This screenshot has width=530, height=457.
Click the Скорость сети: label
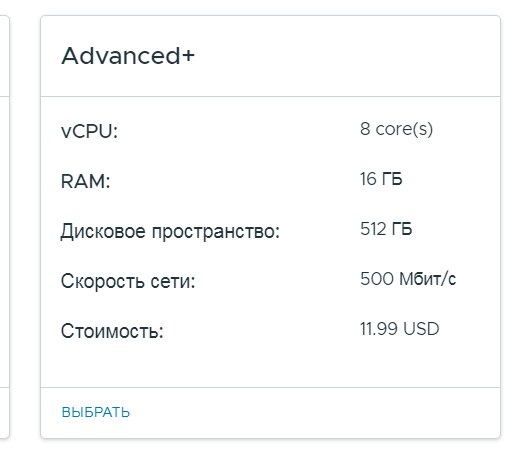(x=128, y=281)
